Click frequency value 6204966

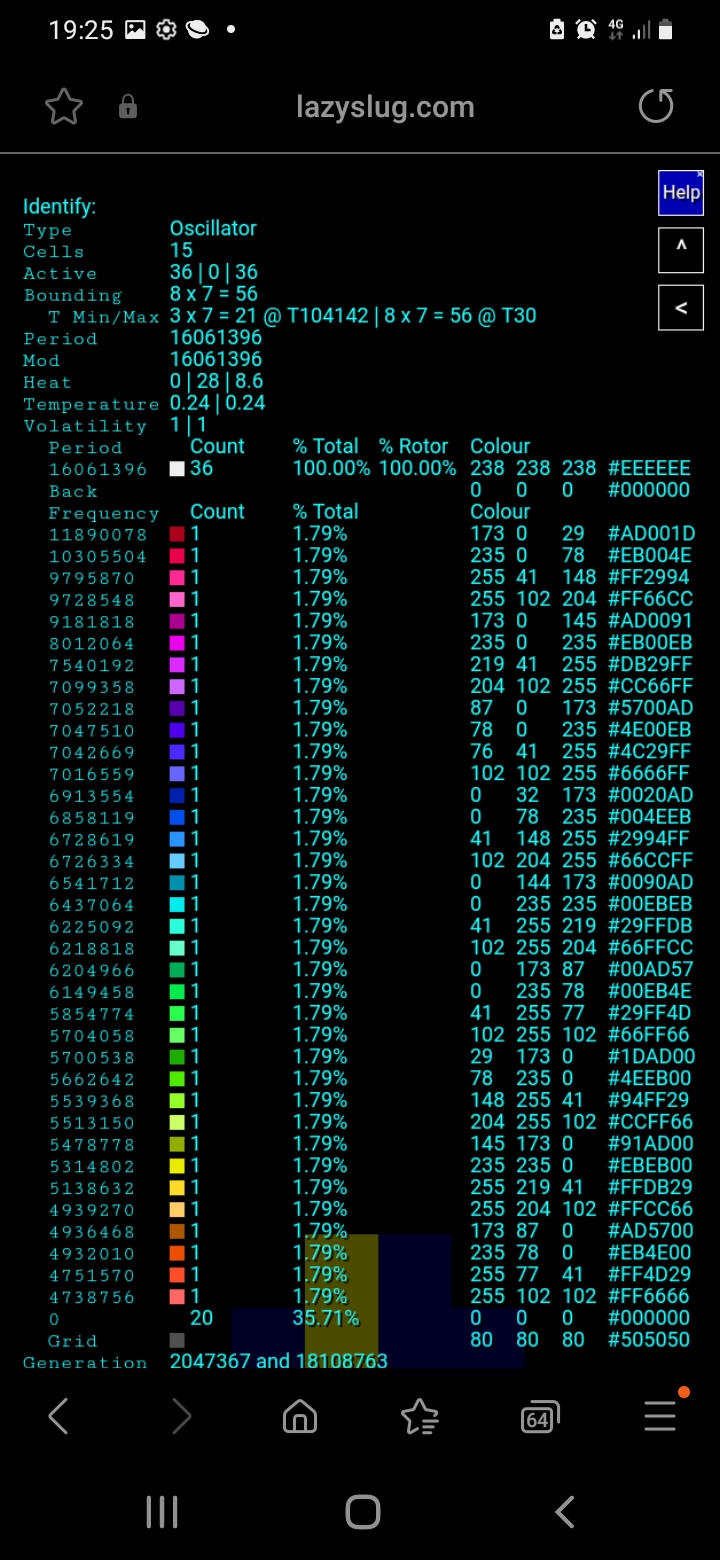[x=92, y=970]
